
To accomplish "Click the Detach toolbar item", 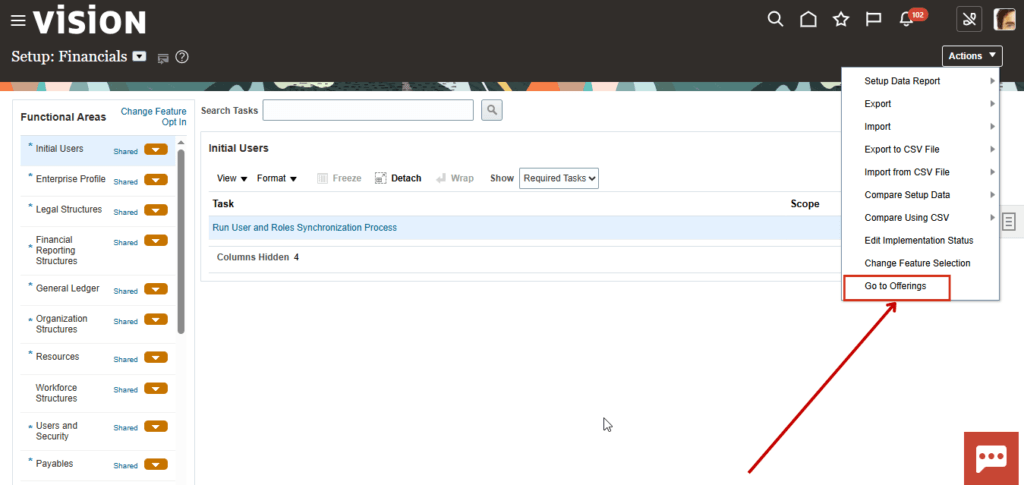I will click(398, 178).
